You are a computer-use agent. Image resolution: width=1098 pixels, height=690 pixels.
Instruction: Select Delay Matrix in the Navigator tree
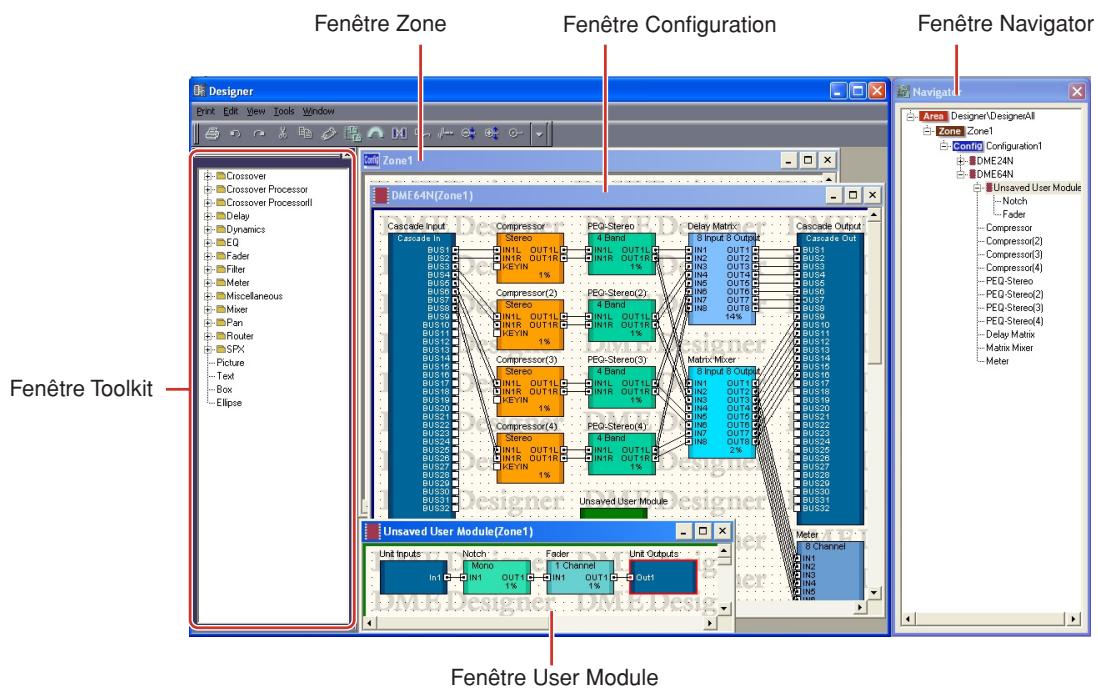click(x=1010, y=334)
